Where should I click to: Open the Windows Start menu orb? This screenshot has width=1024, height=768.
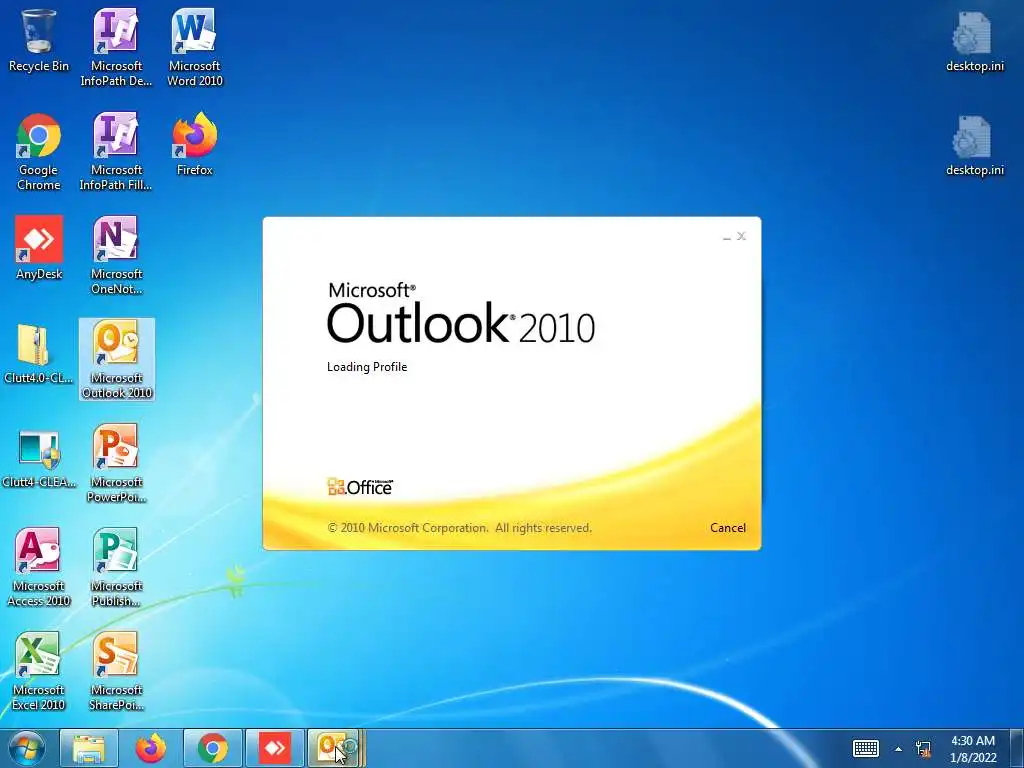[26, 748]
